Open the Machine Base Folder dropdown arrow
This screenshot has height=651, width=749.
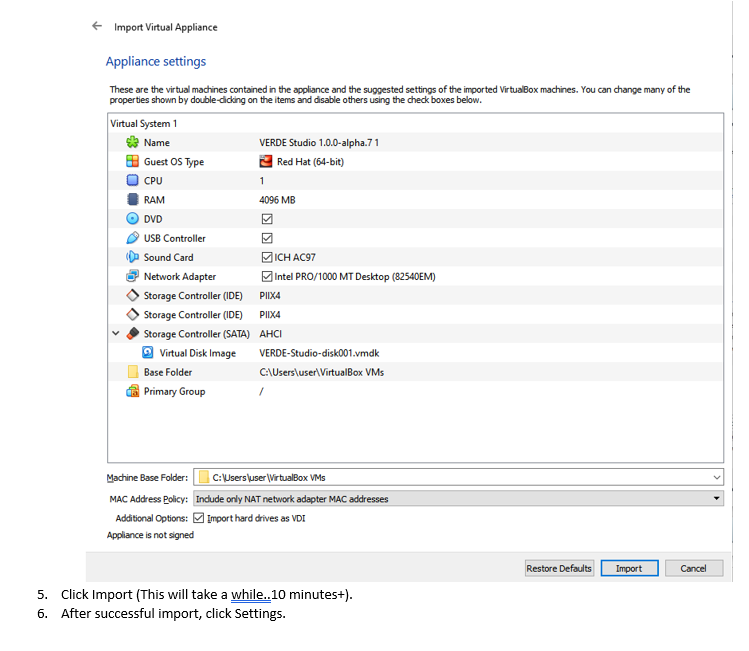[x=717, y=477]
